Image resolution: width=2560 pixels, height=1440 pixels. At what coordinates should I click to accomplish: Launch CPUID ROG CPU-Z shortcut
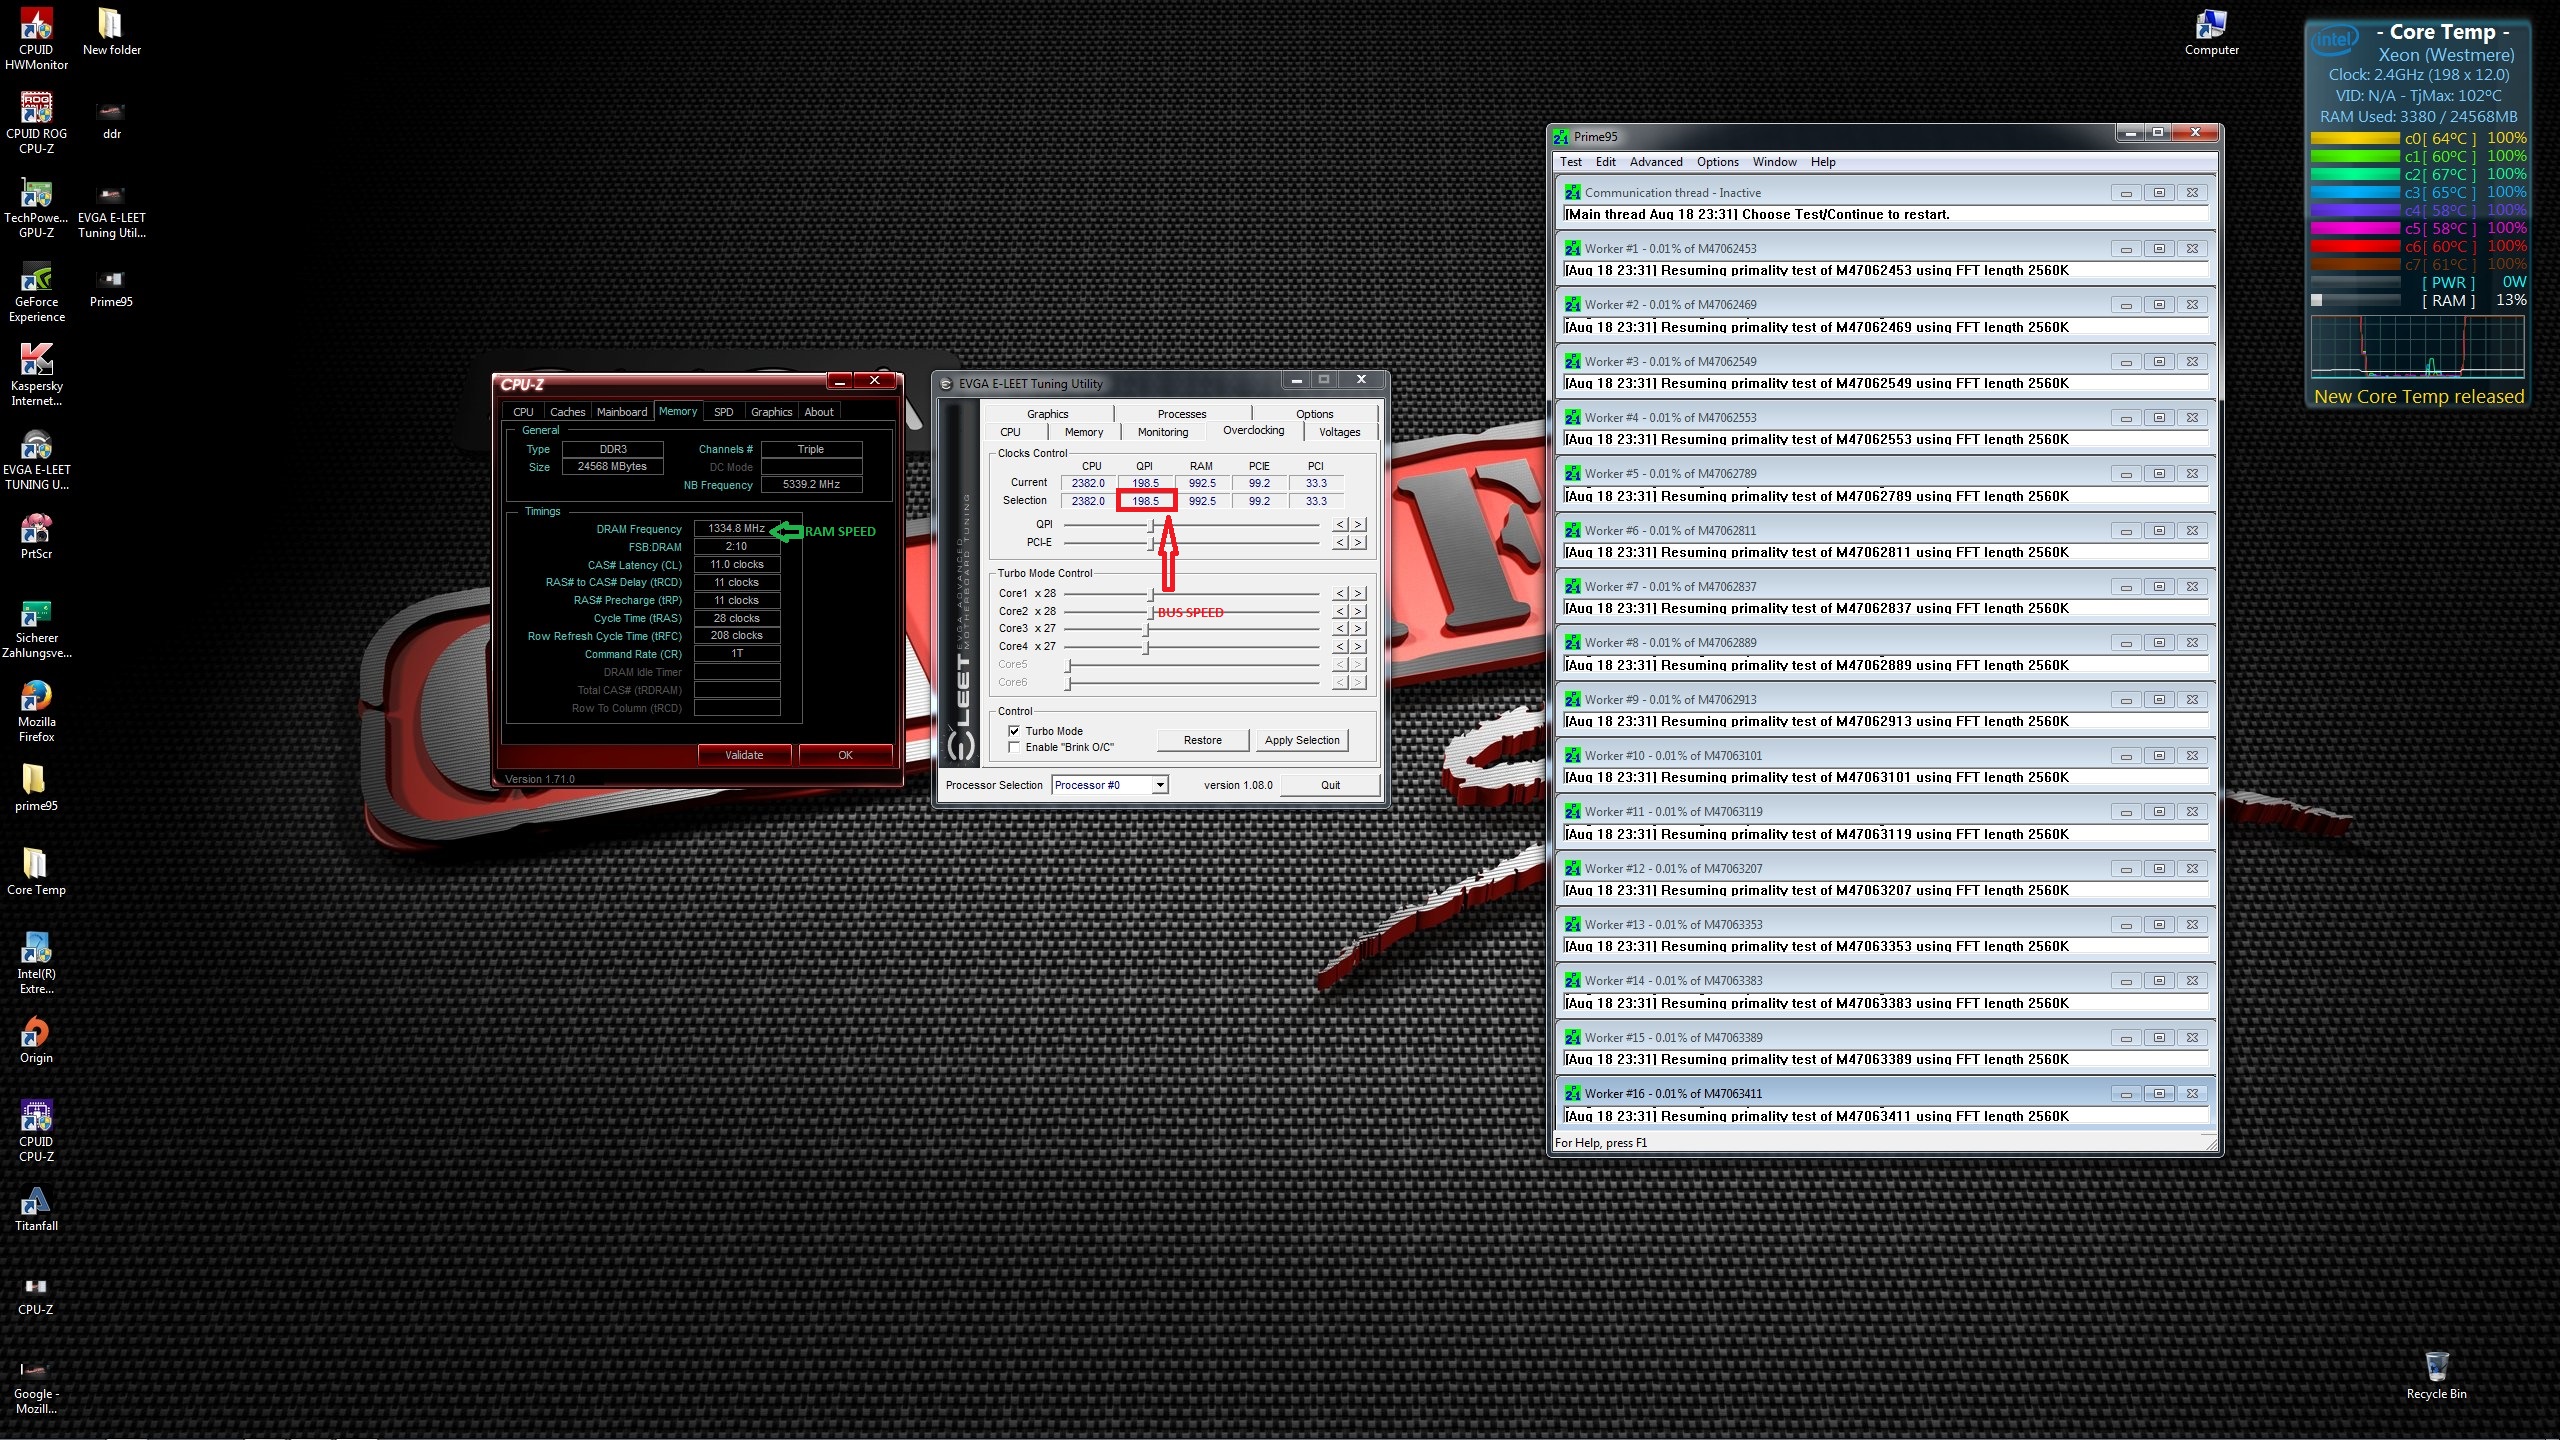tap(36, 122)
